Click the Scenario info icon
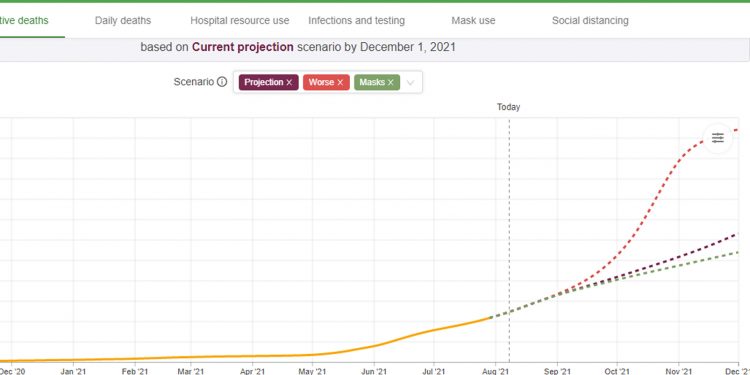 pos(222,82)
